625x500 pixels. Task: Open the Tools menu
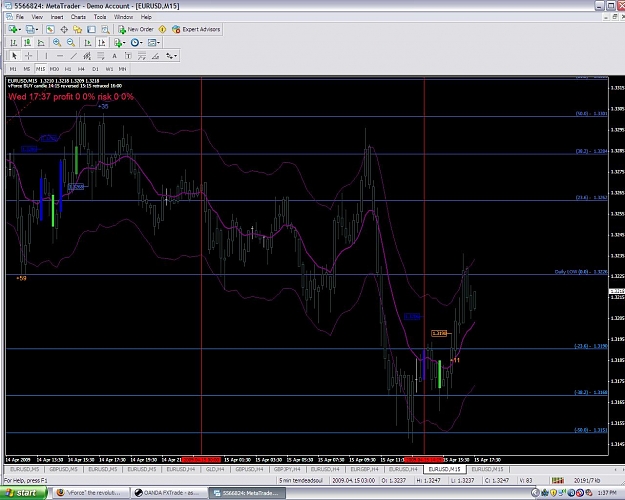click(x=100, y=17)
